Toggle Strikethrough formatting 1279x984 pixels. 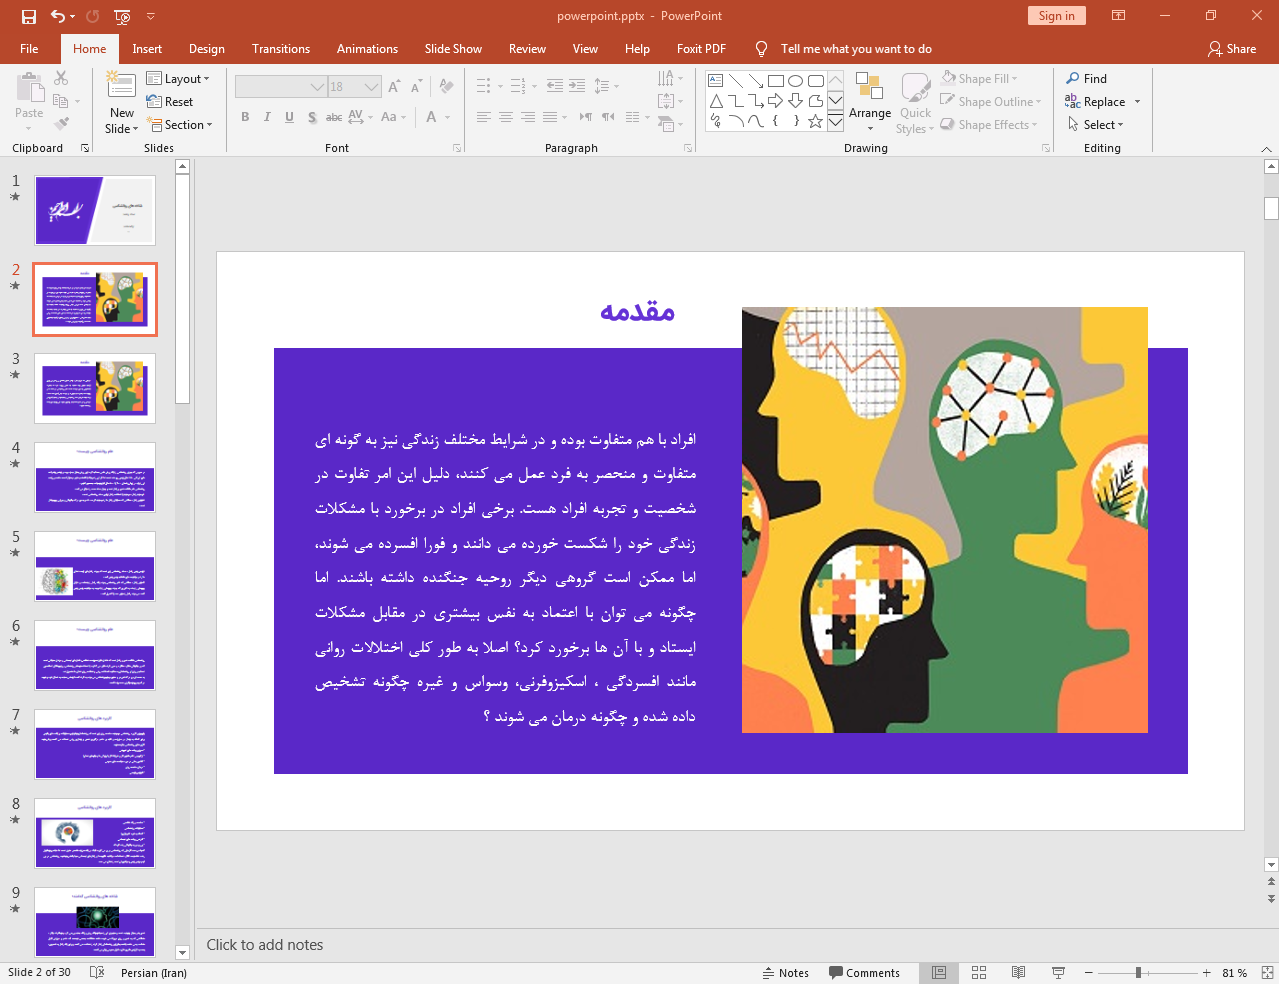[x=334, y=117]
